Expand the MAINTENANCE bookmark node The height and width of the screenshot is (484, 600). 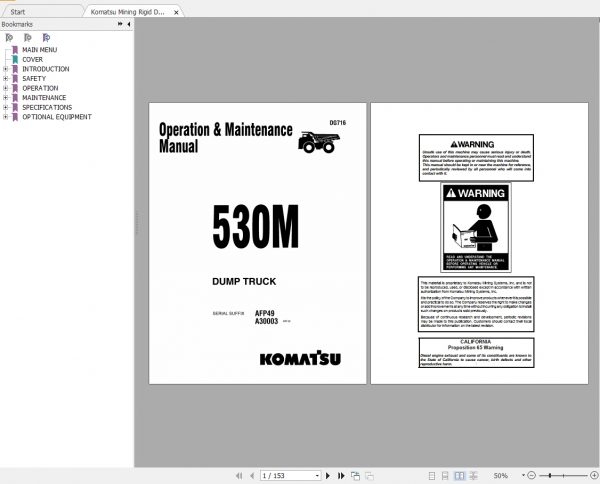[x=5, y=98]
